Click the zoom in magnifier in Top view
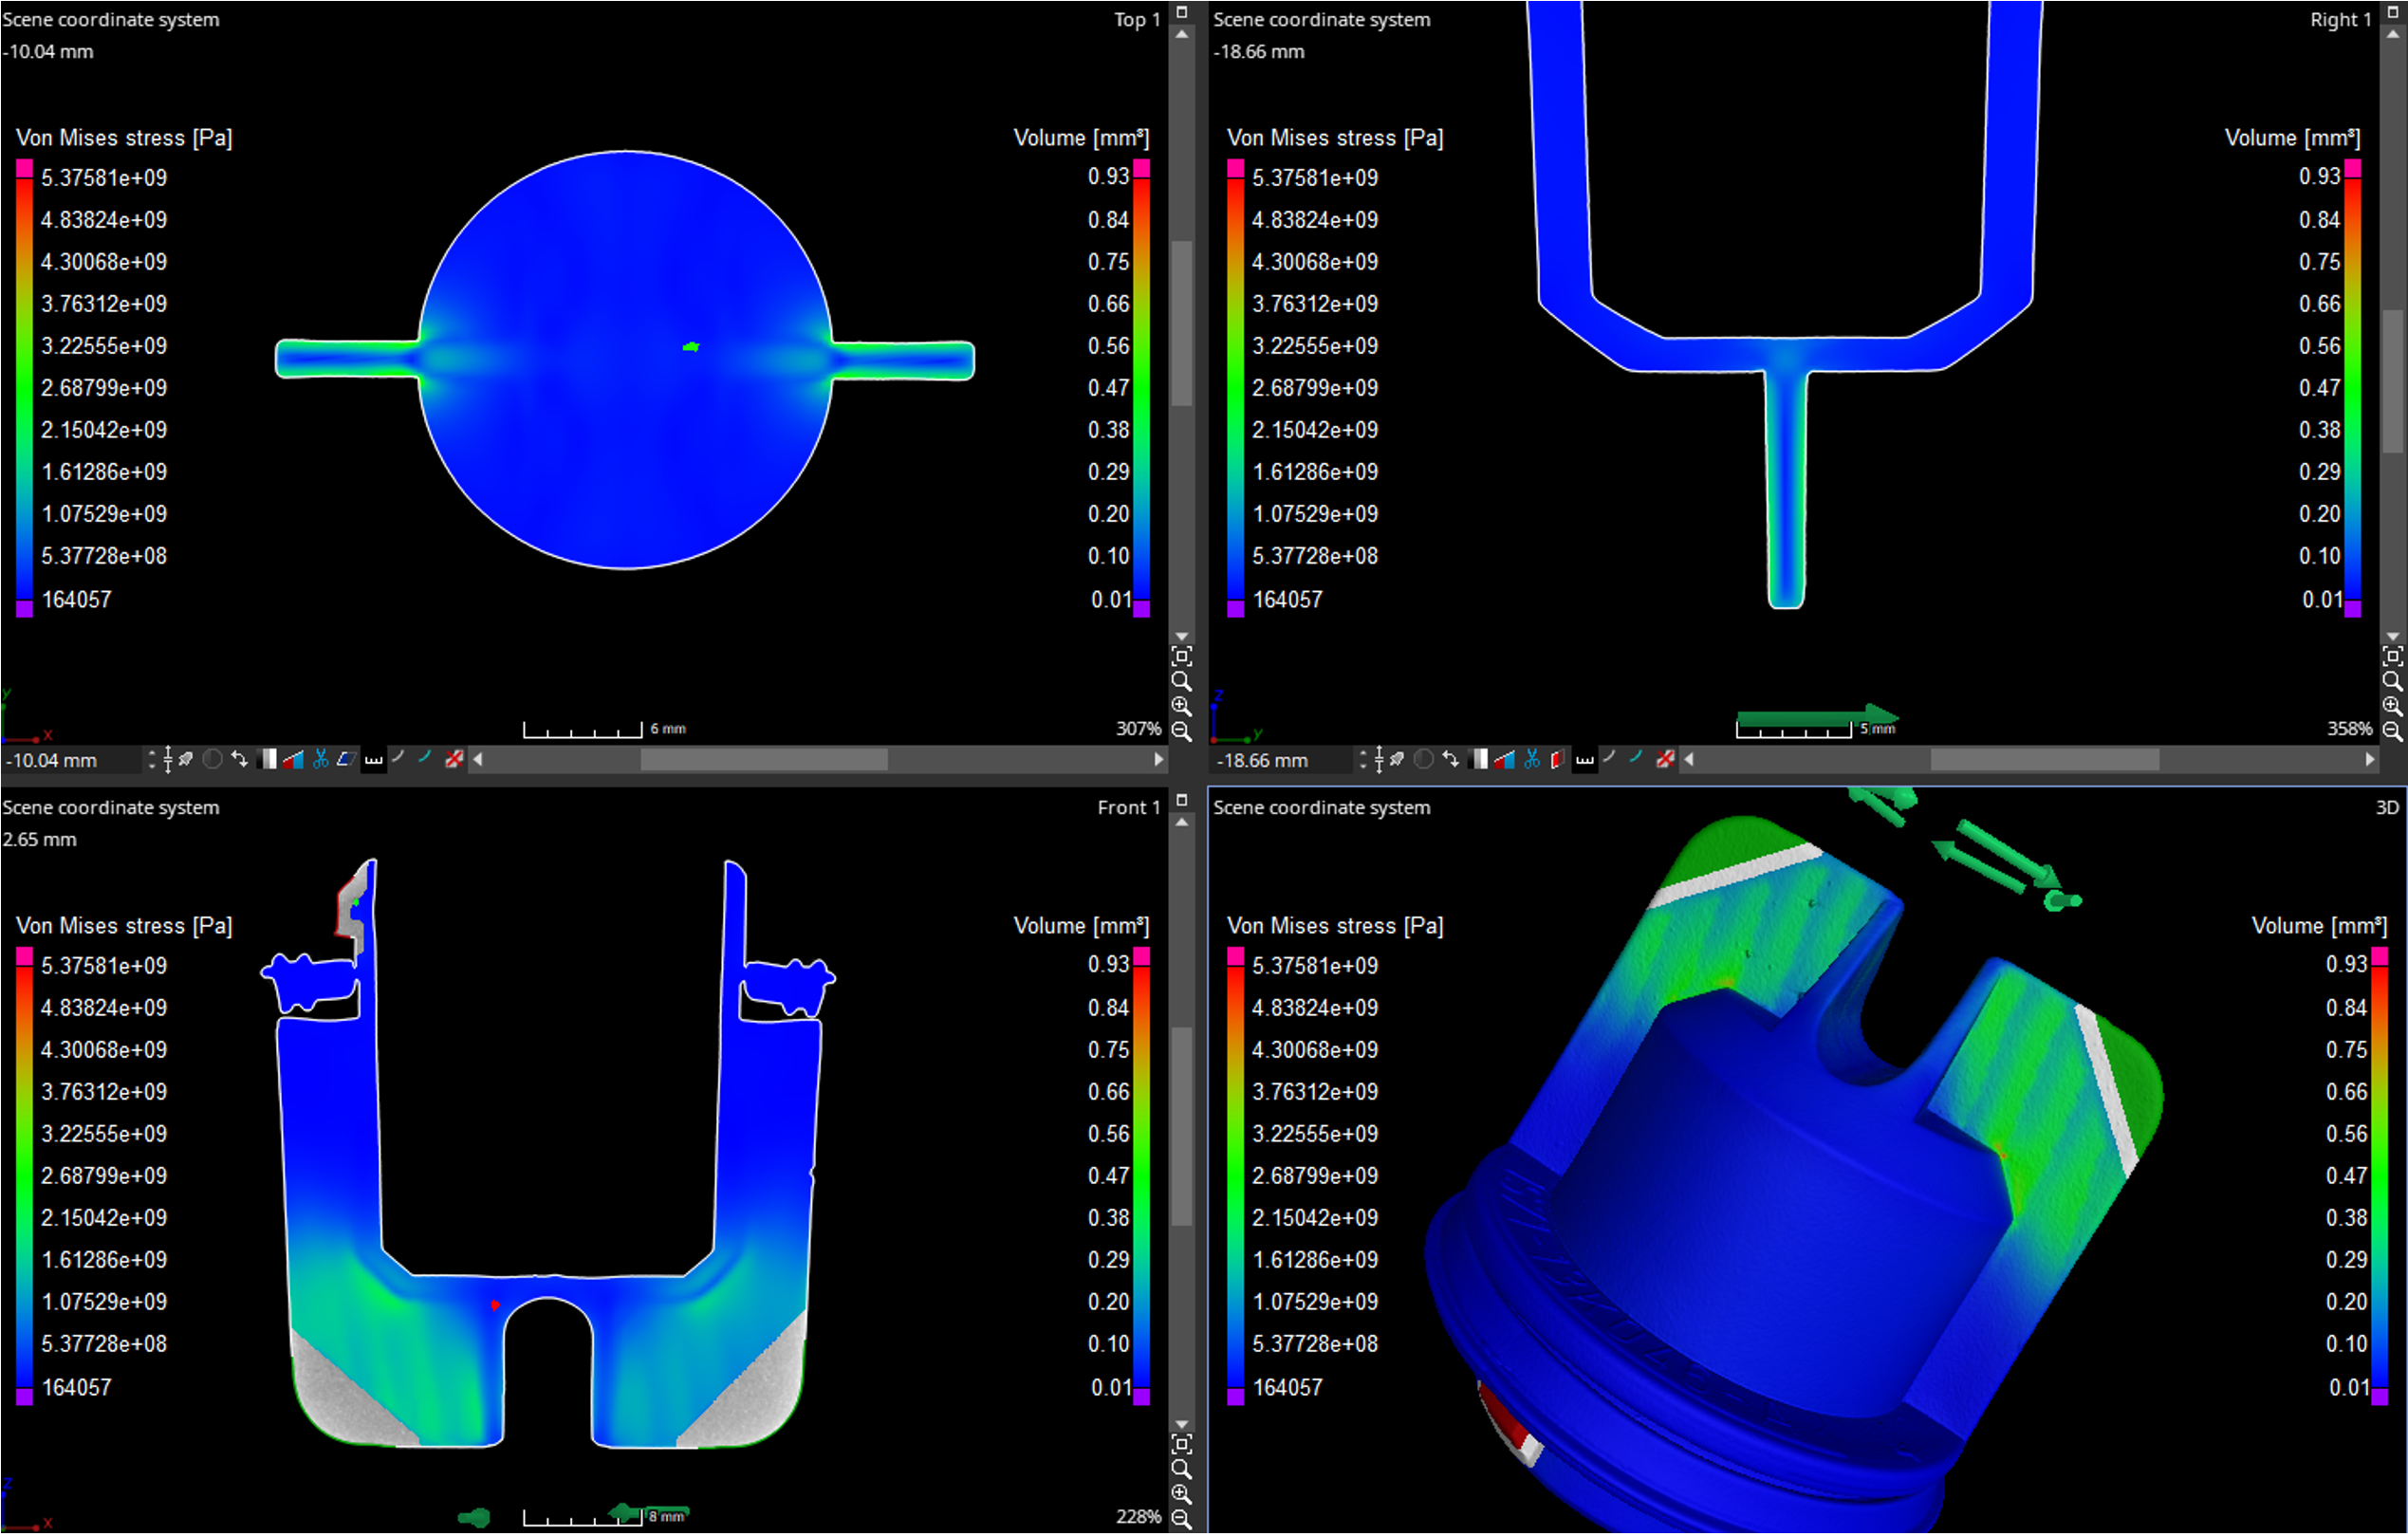Image resolution: width=2408 pixels, height=1536 pixels. [x=1182, y=707]
